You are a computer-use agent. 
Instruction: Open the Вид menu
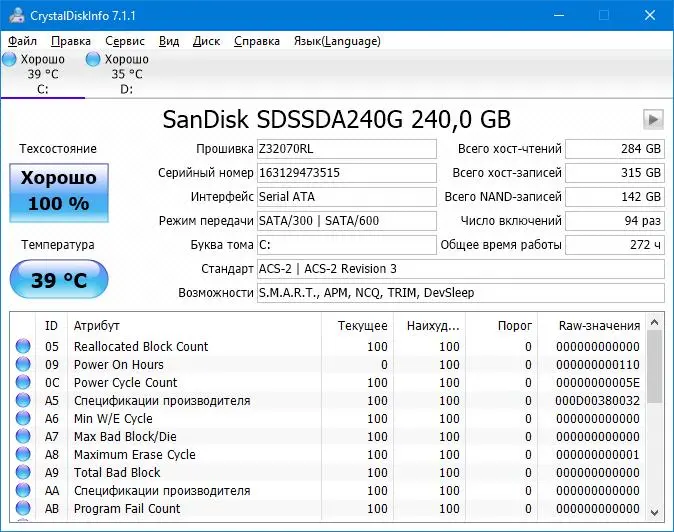click(x=169, y=41)
